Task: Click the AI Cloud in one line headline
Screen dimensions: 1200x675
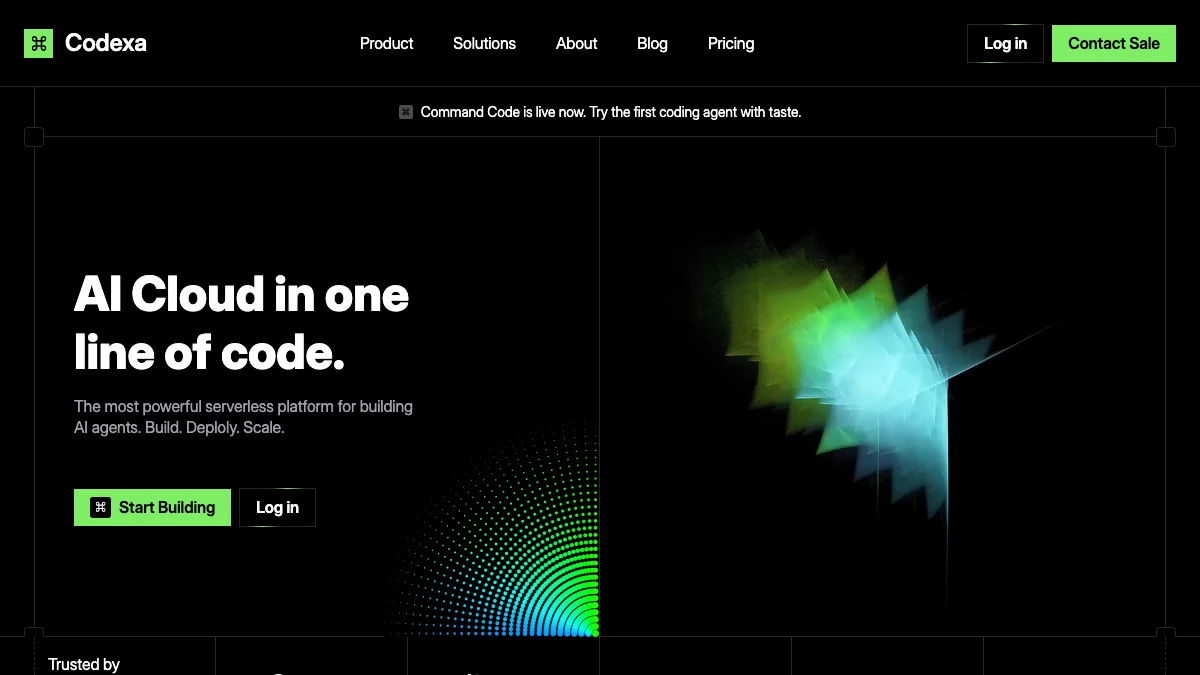Action: pos(242,323)
